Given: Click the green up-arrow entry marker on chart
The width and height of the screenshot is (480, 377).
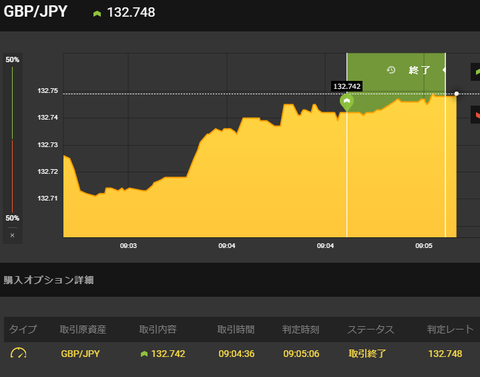Looking at the screenshot, I should click(x=347, y=102).
